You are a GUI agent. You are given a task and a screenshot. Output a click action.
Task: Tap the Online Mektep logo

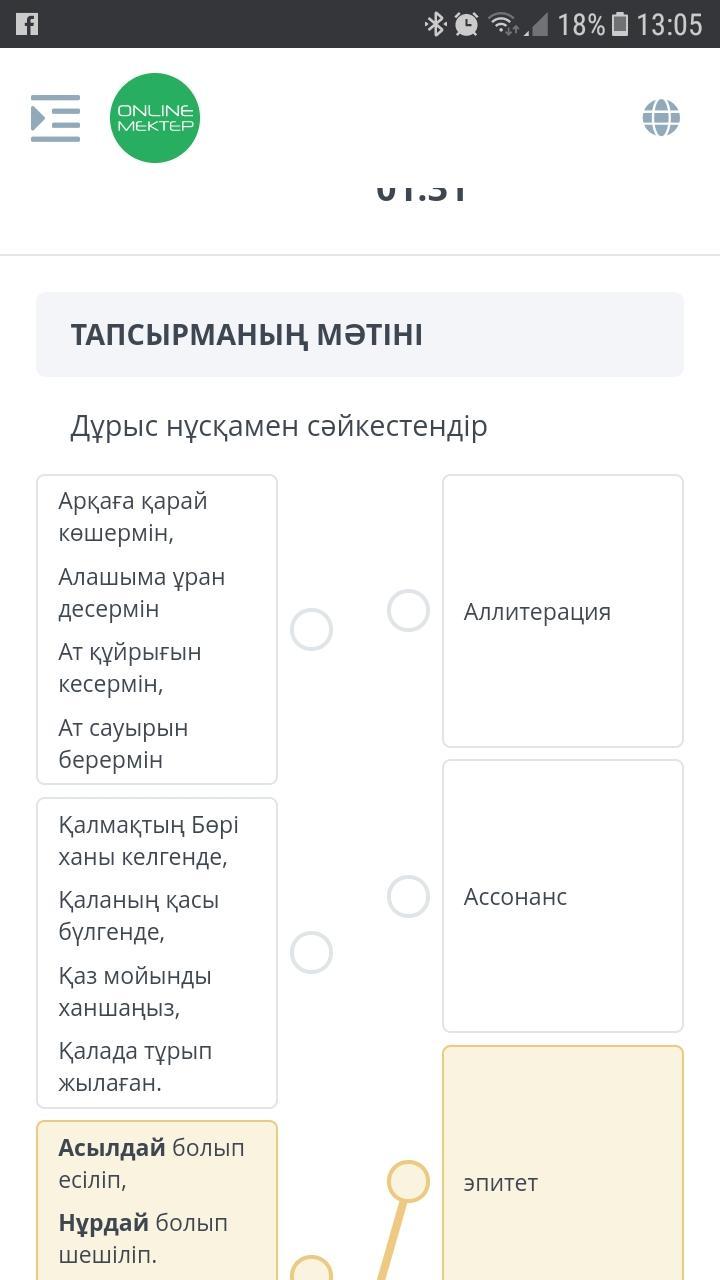(x=155, y=118)
